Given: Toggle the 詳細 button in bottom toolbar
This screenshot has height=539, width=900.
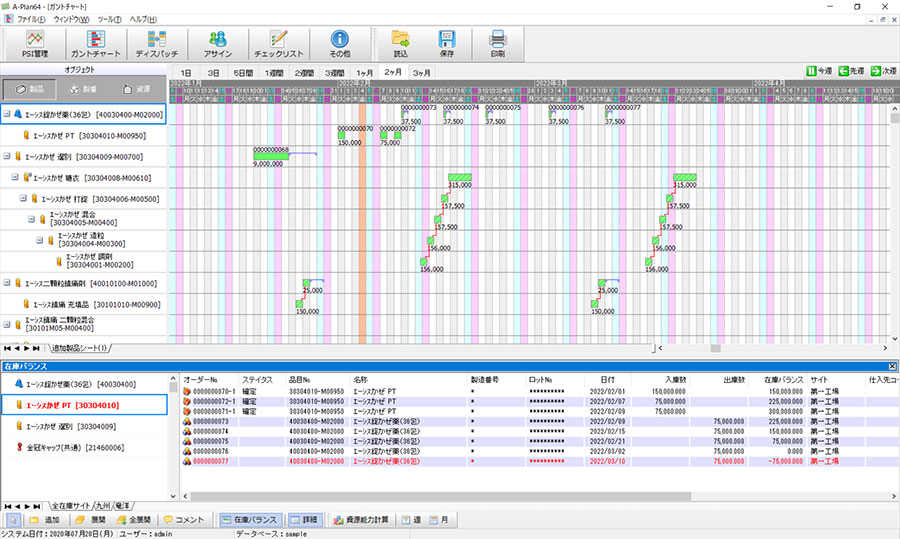Looking at the screenshot, I should coord(307,520).
